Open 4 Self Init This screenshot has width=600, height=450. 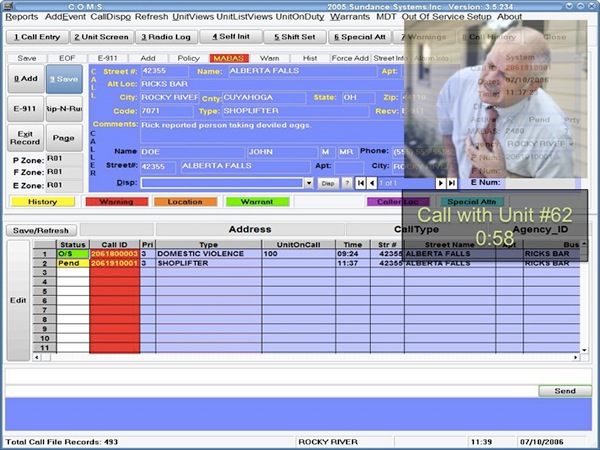coord(231,37)
